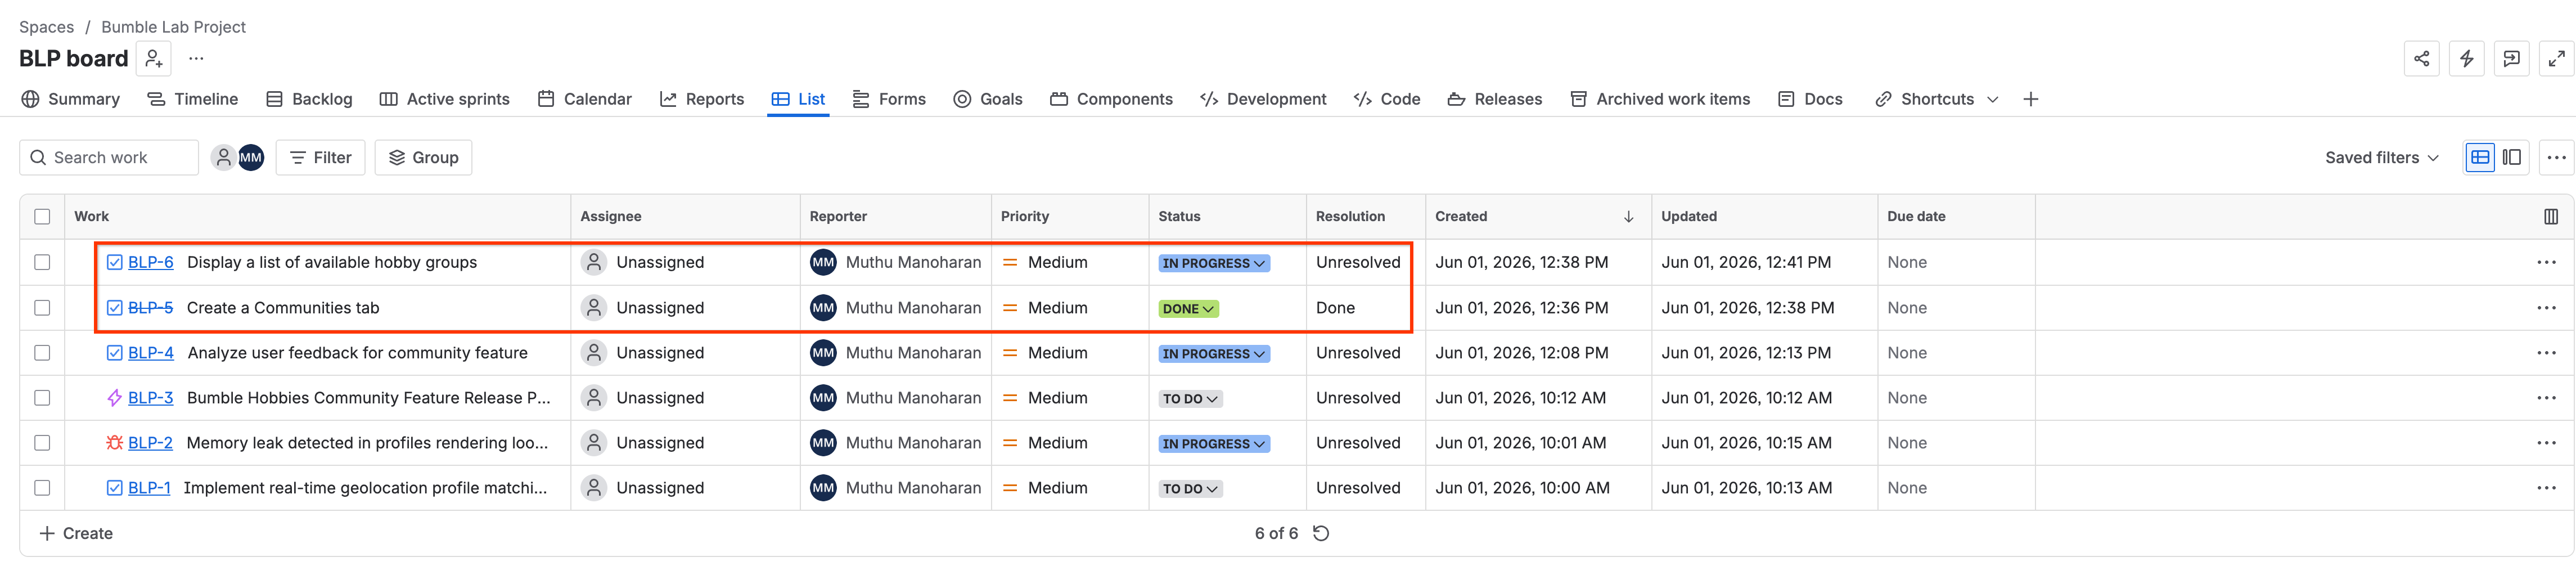Open the more actions menu for BLP-6 row
Image resolution: width=2576 pixels, height=575 pixels.
pos(2546,263)
